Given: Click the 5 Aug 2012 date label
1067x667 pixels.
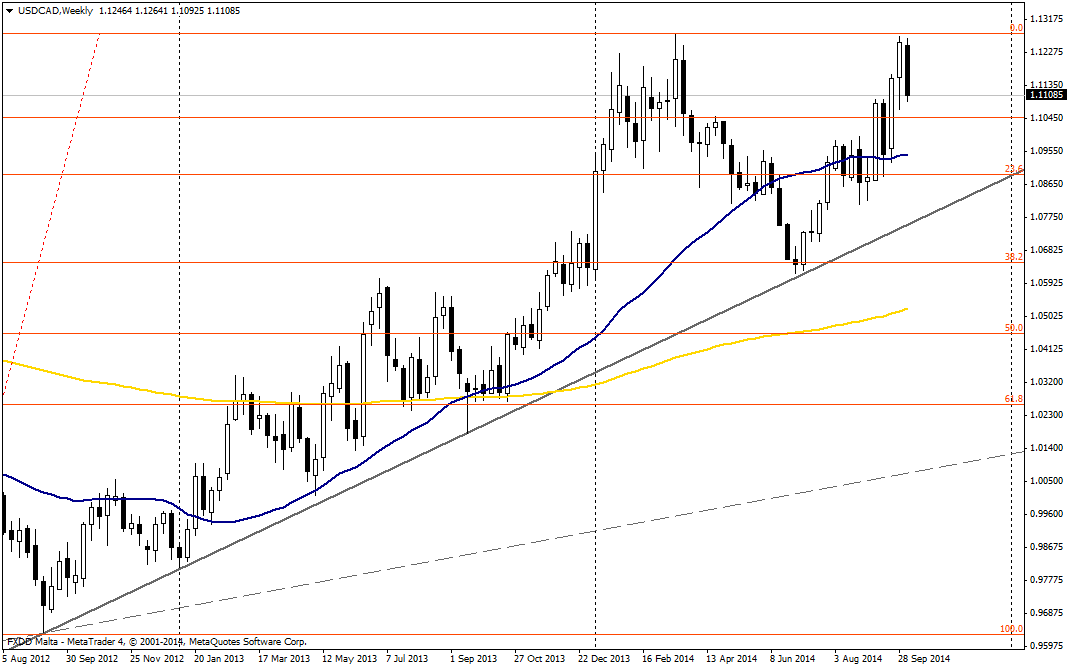Looking at the screenshot, I should click(27, 659).
